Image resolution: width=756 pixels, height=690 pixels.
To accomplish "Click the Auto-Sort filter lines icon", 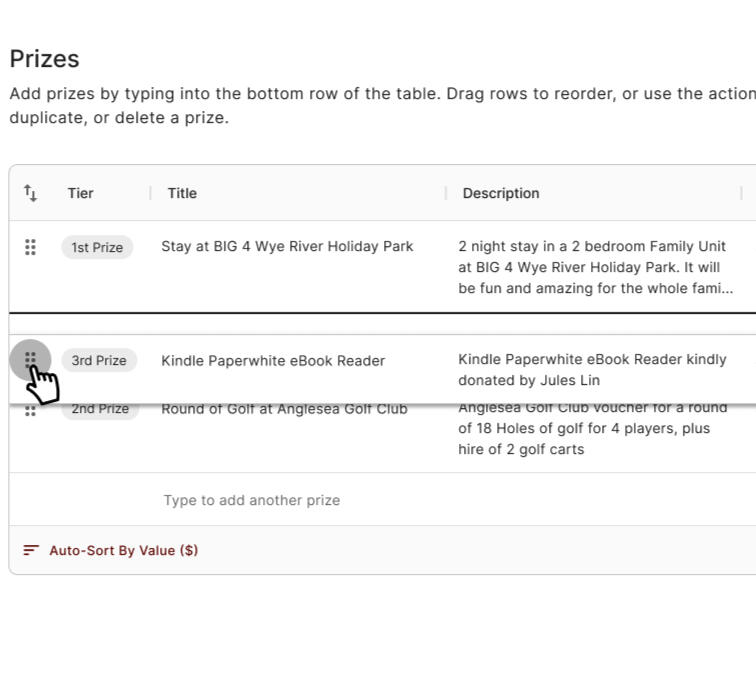I will point(31,550).
